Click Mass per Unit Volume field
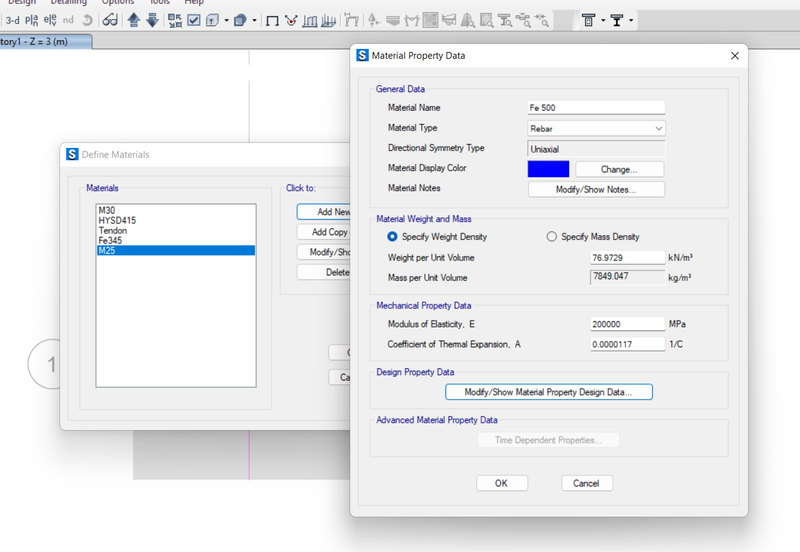Screen dimensions: 800x552 pyautogui.click(x=628, y=277)
